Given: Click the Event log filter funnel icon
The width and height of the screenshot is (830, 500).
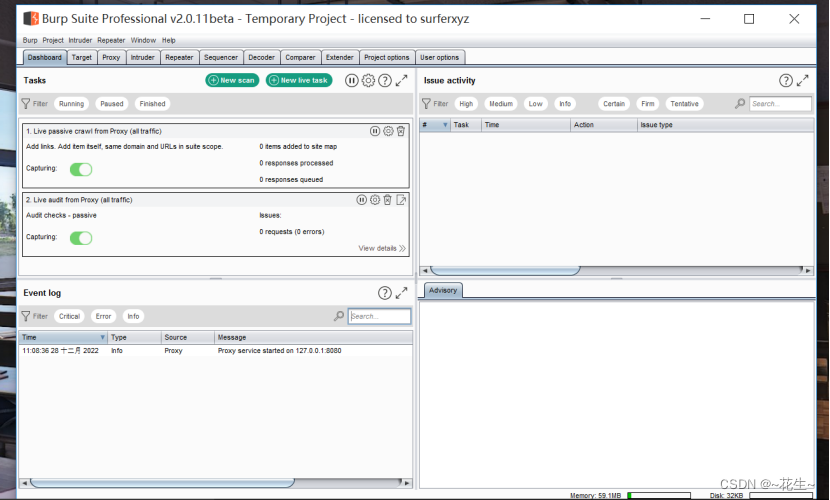Looking at the screenshot, I should (x=25, y=316).
